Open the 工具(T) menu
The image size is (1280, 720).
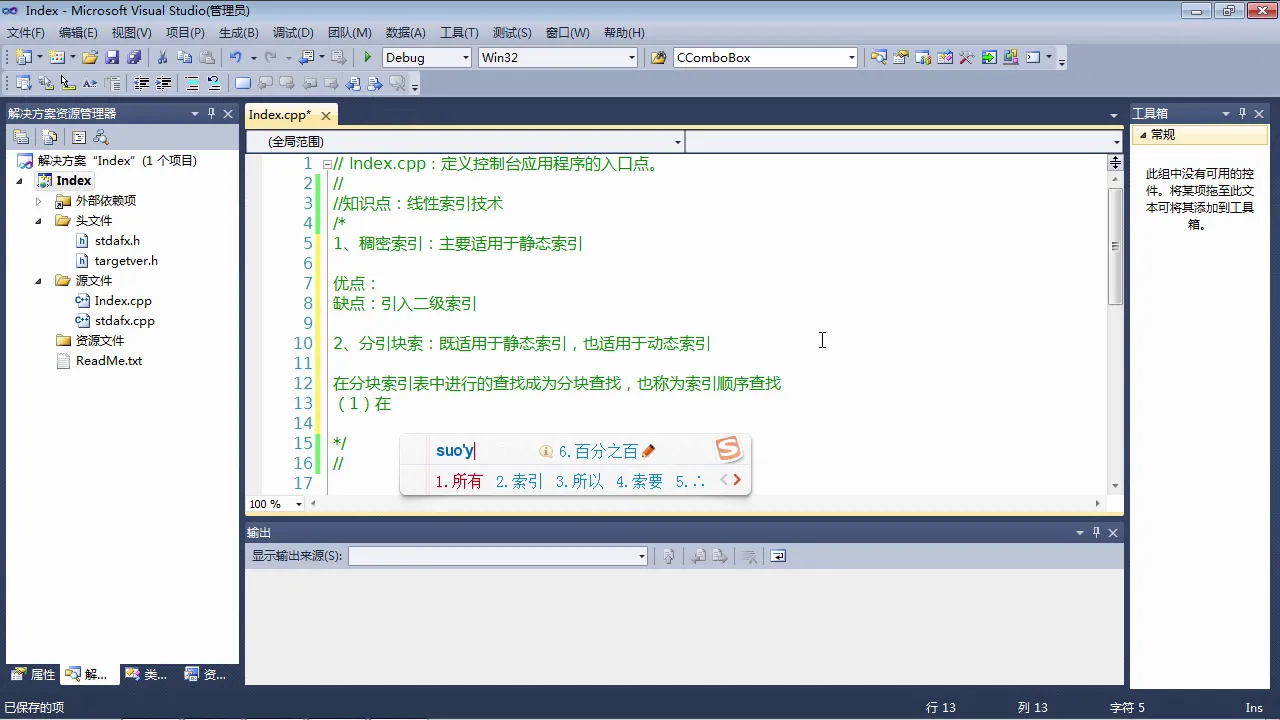(x=460, y=33)
